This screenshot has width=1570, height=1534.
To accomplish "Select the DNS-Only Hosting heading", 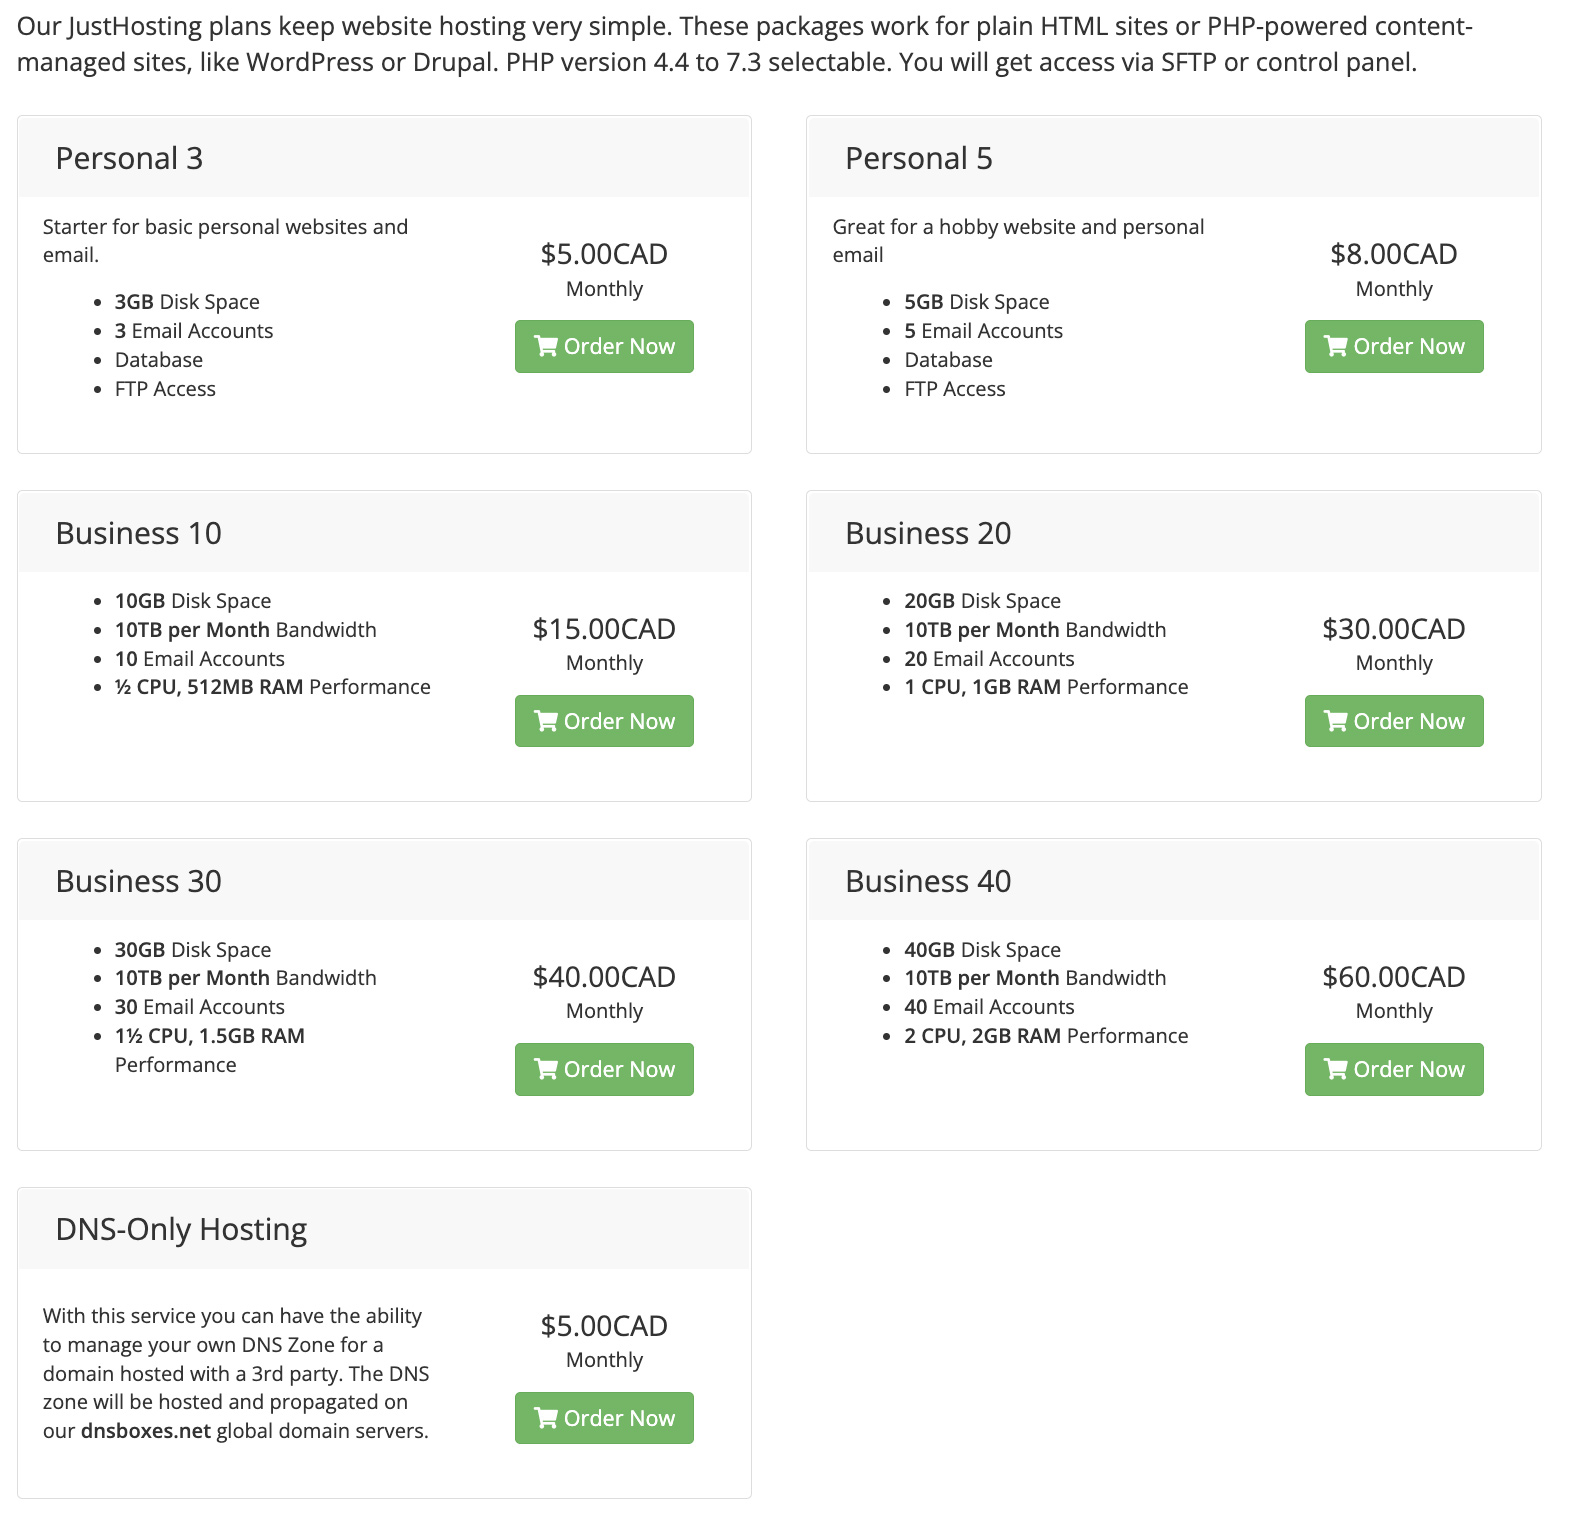I will 182,1229.
